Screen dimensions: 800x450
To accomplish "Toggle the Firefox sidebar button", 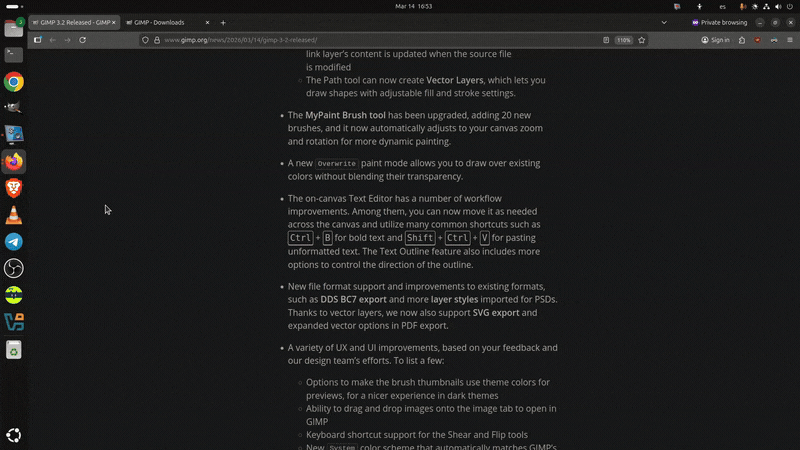I will point(37,40).
